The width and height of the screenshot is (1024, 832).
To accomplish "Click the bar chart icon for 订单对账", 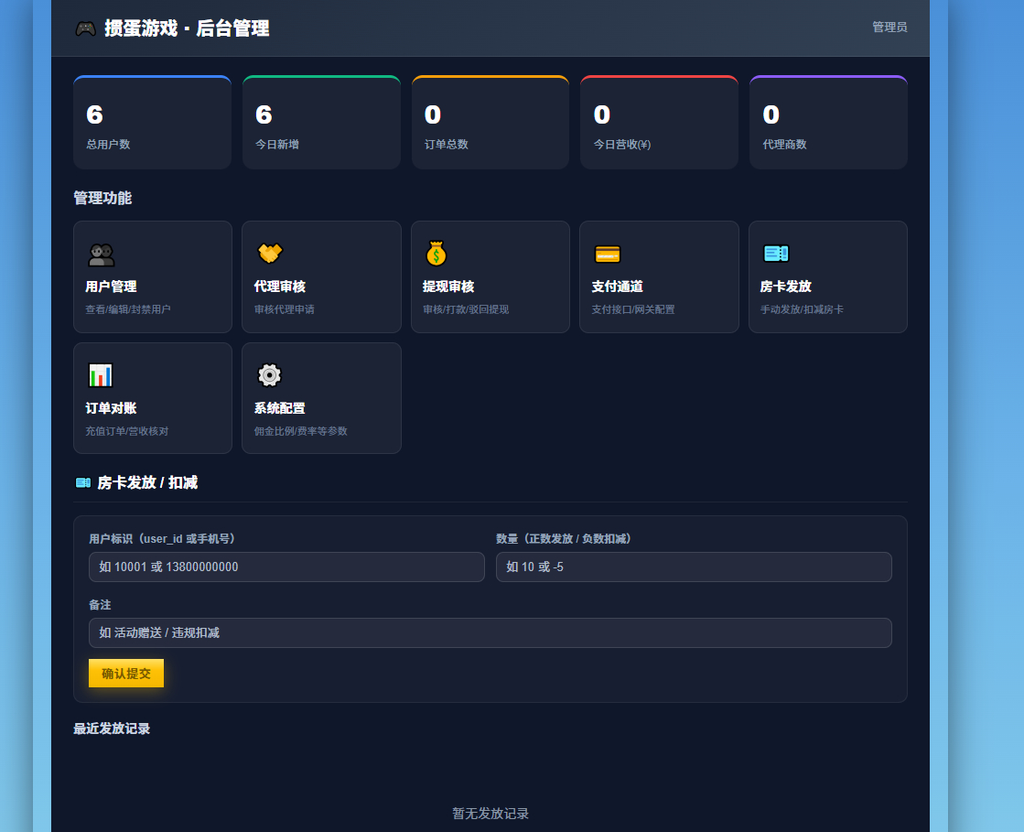I will click(x=101, y=376).
